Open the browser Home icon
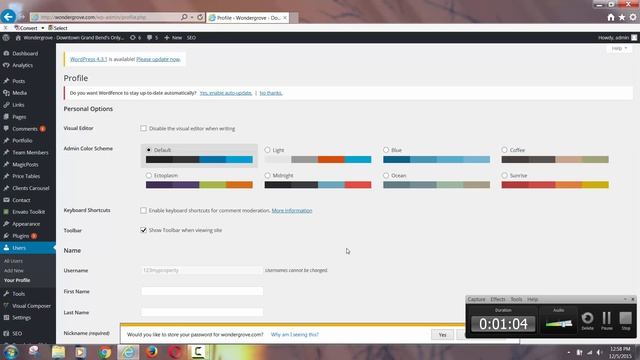The image size is (640, 360). point(611,17)
